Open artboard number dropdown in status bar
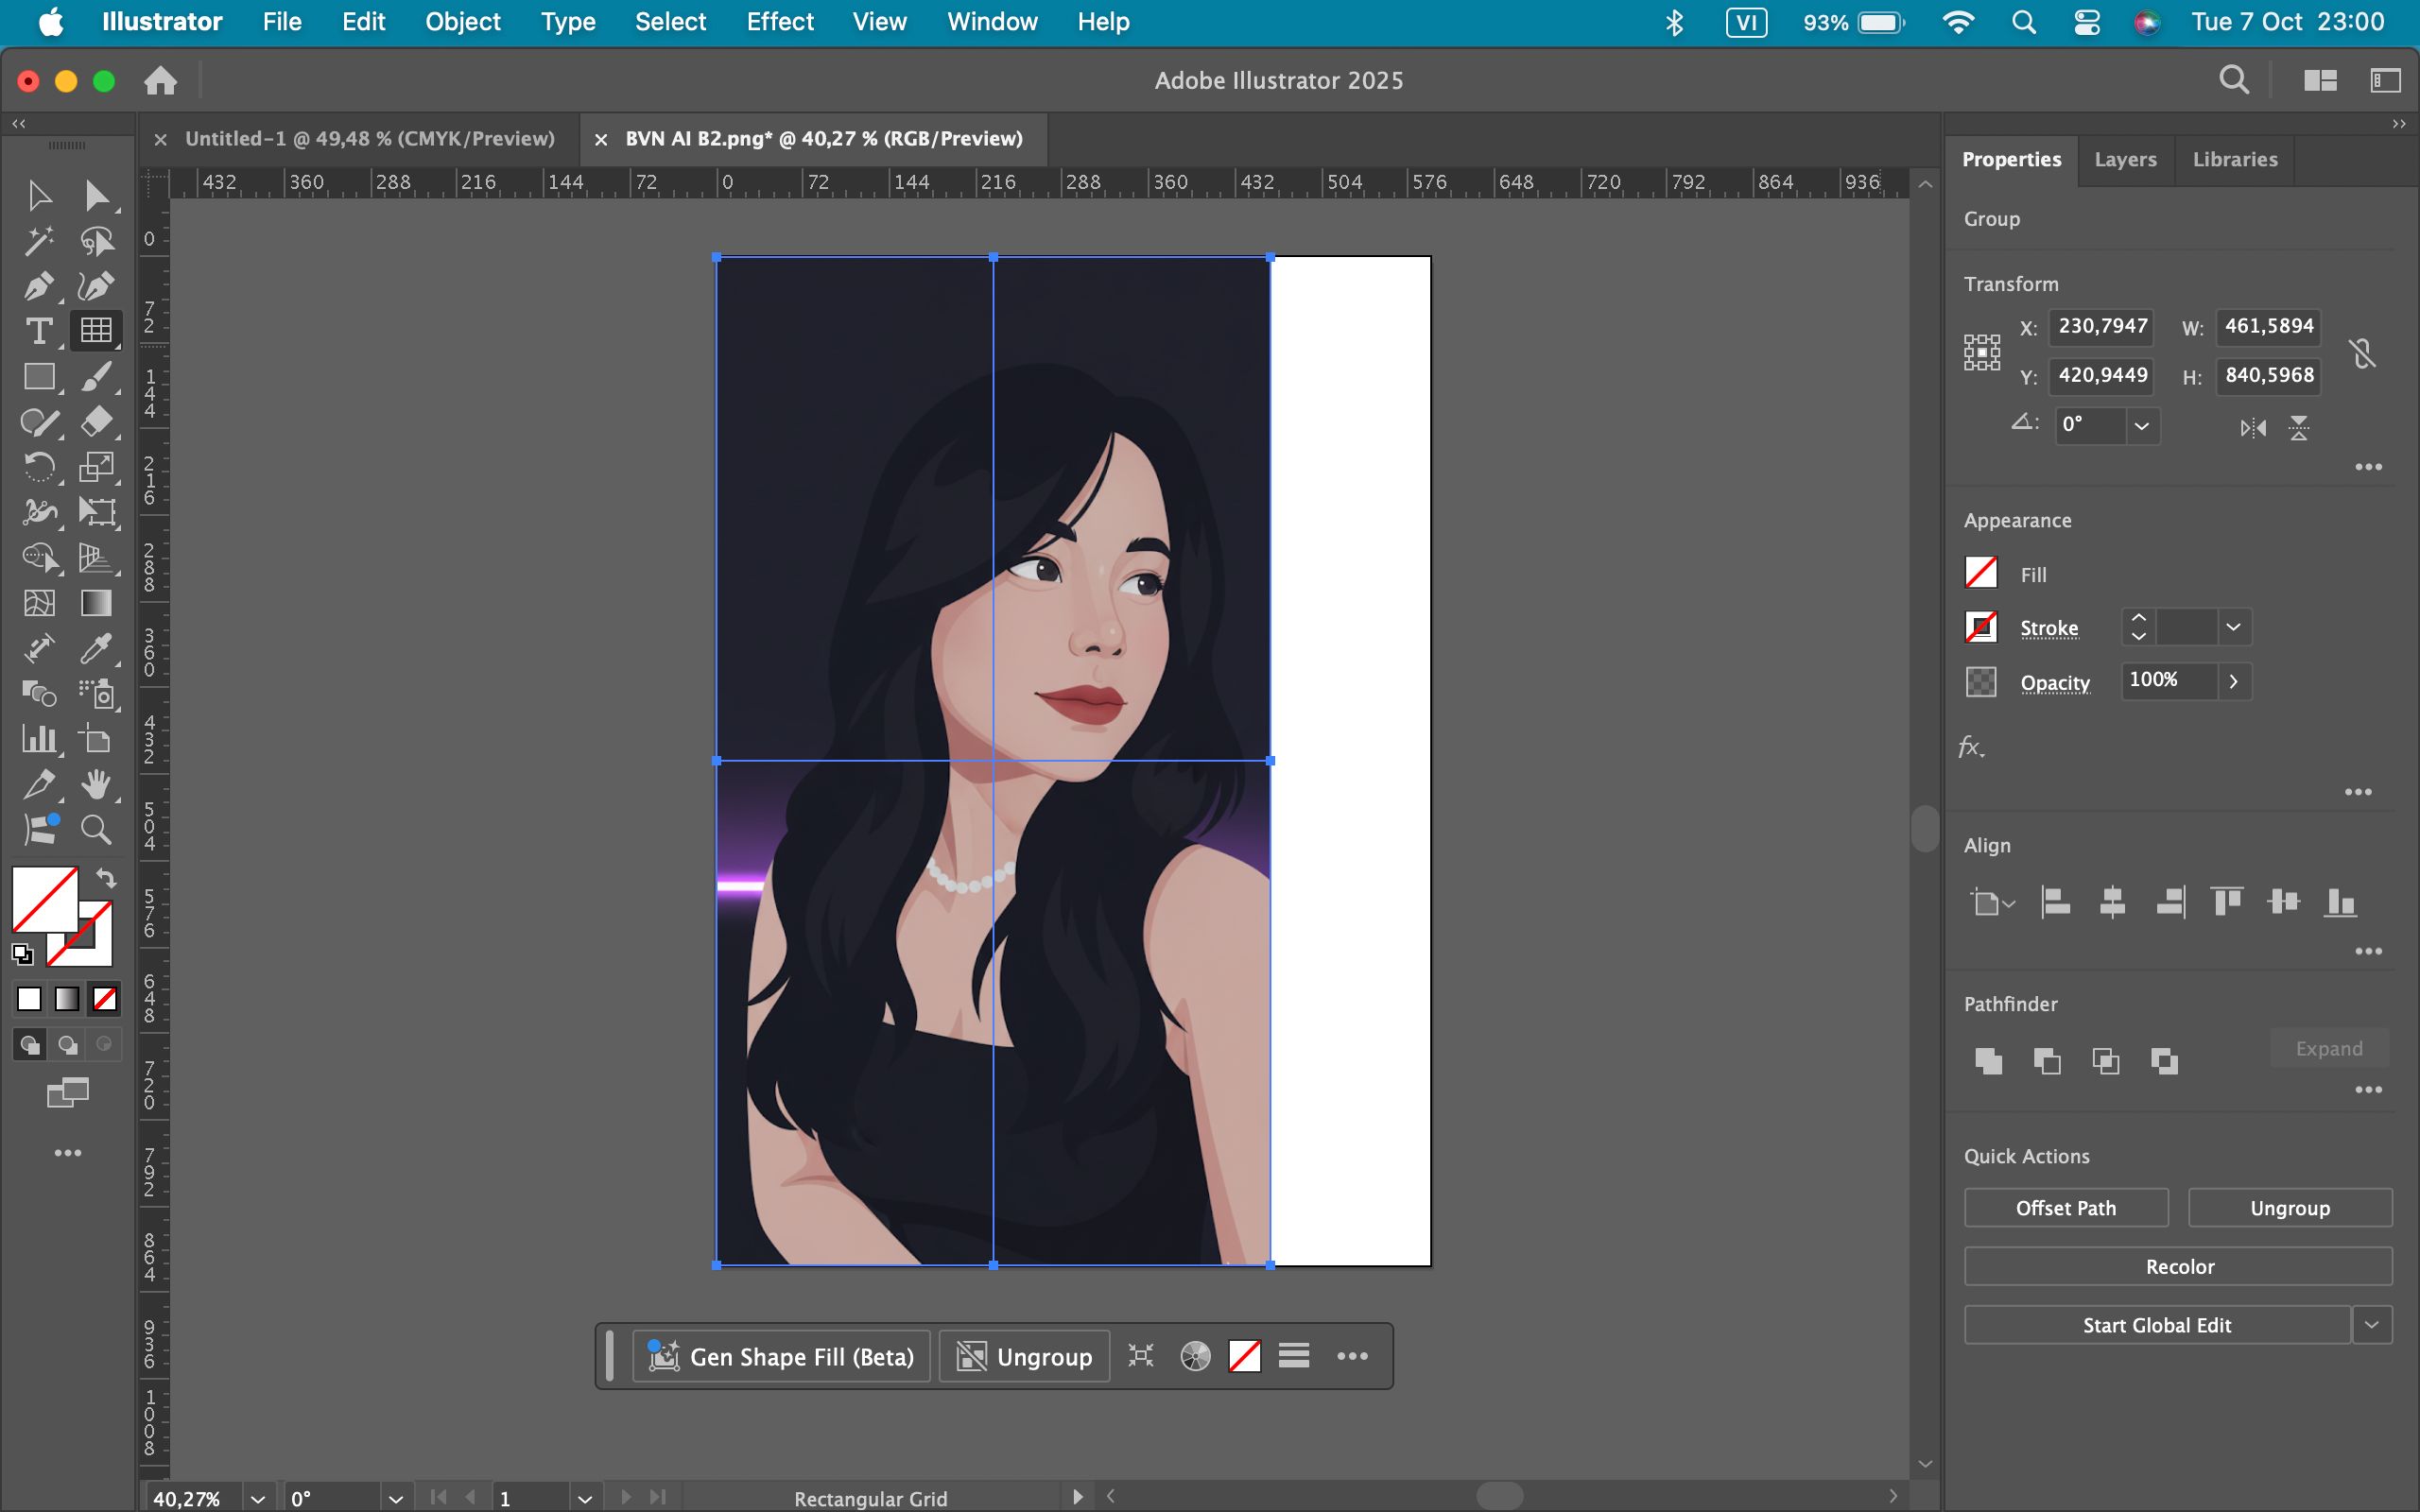This screenshot has width=2420, height=1512. (x=585, y=1498)
